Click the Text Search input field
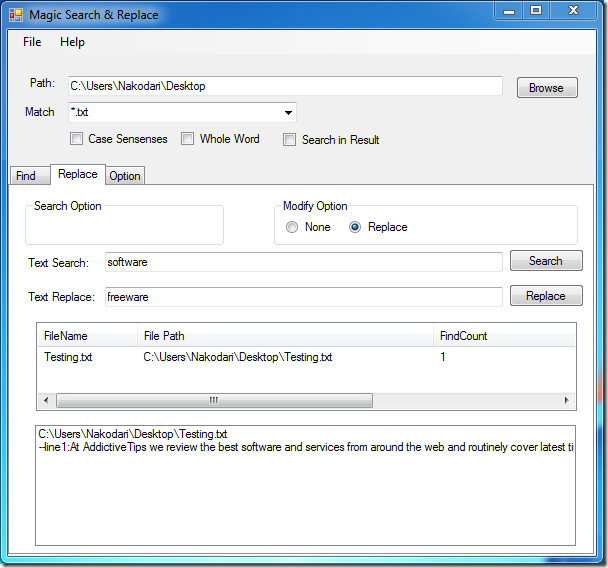The width and height of the screenshot is (608, 568). point(304,262)
